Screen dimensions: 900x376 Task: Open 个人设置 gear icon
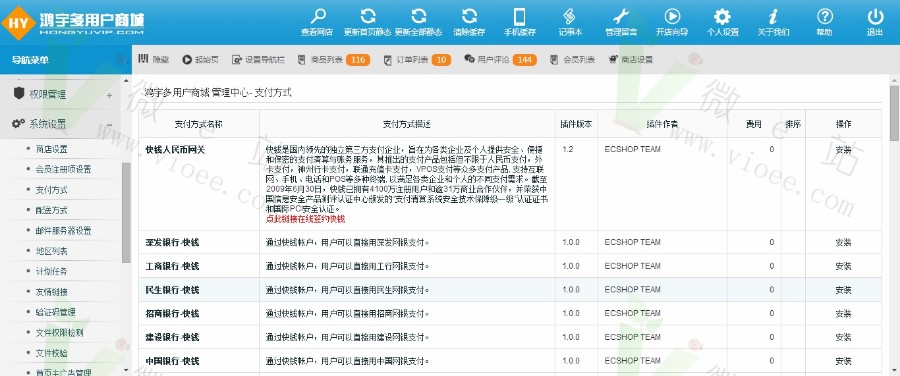[x=722, y=16]
